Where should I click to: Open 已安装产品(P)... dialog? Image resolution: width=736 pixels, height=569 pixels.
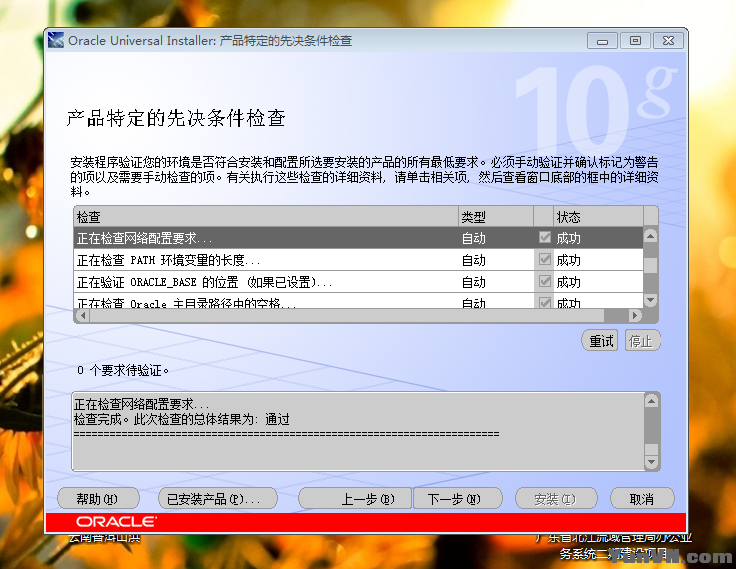coord(218,499)
